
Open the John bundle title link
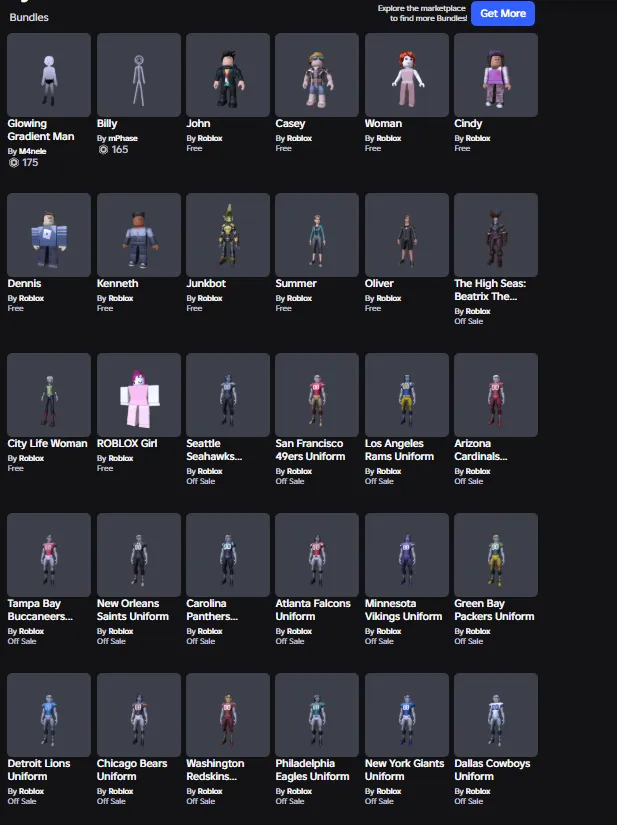coord(198,124)
